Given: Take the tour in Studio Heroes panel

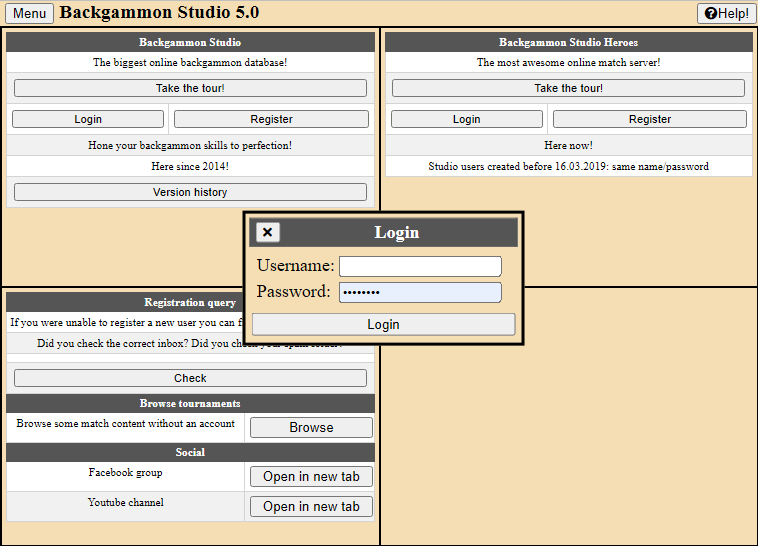Looking at the screenshot, I should pyautogui.click(x=568, y=88).
